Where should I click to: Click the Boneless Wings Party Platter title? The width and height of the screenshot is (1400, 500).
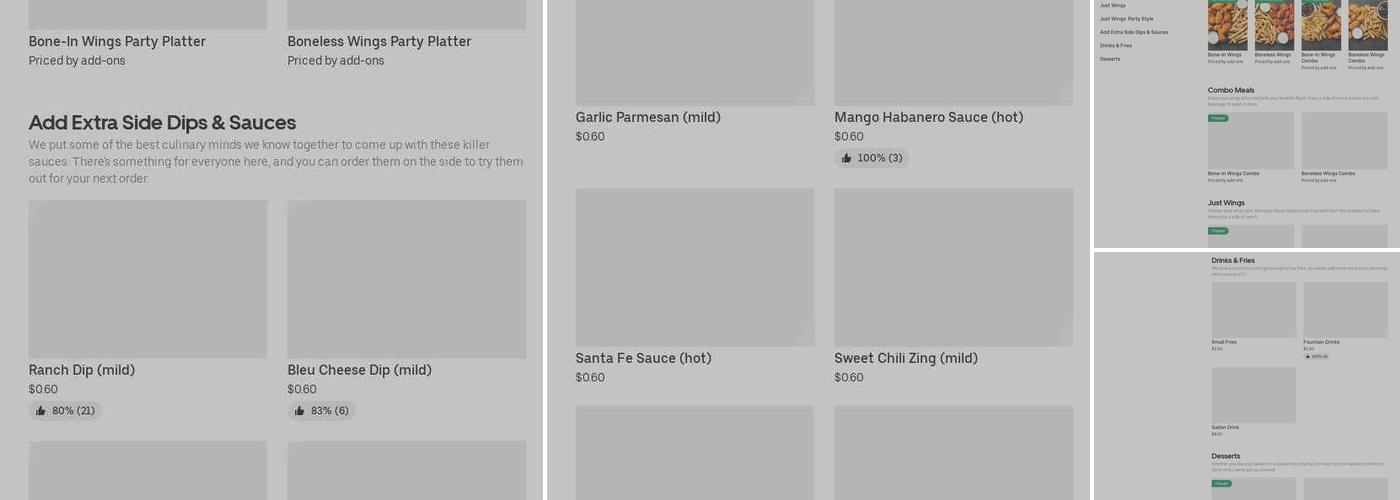[x=379, y=41]
